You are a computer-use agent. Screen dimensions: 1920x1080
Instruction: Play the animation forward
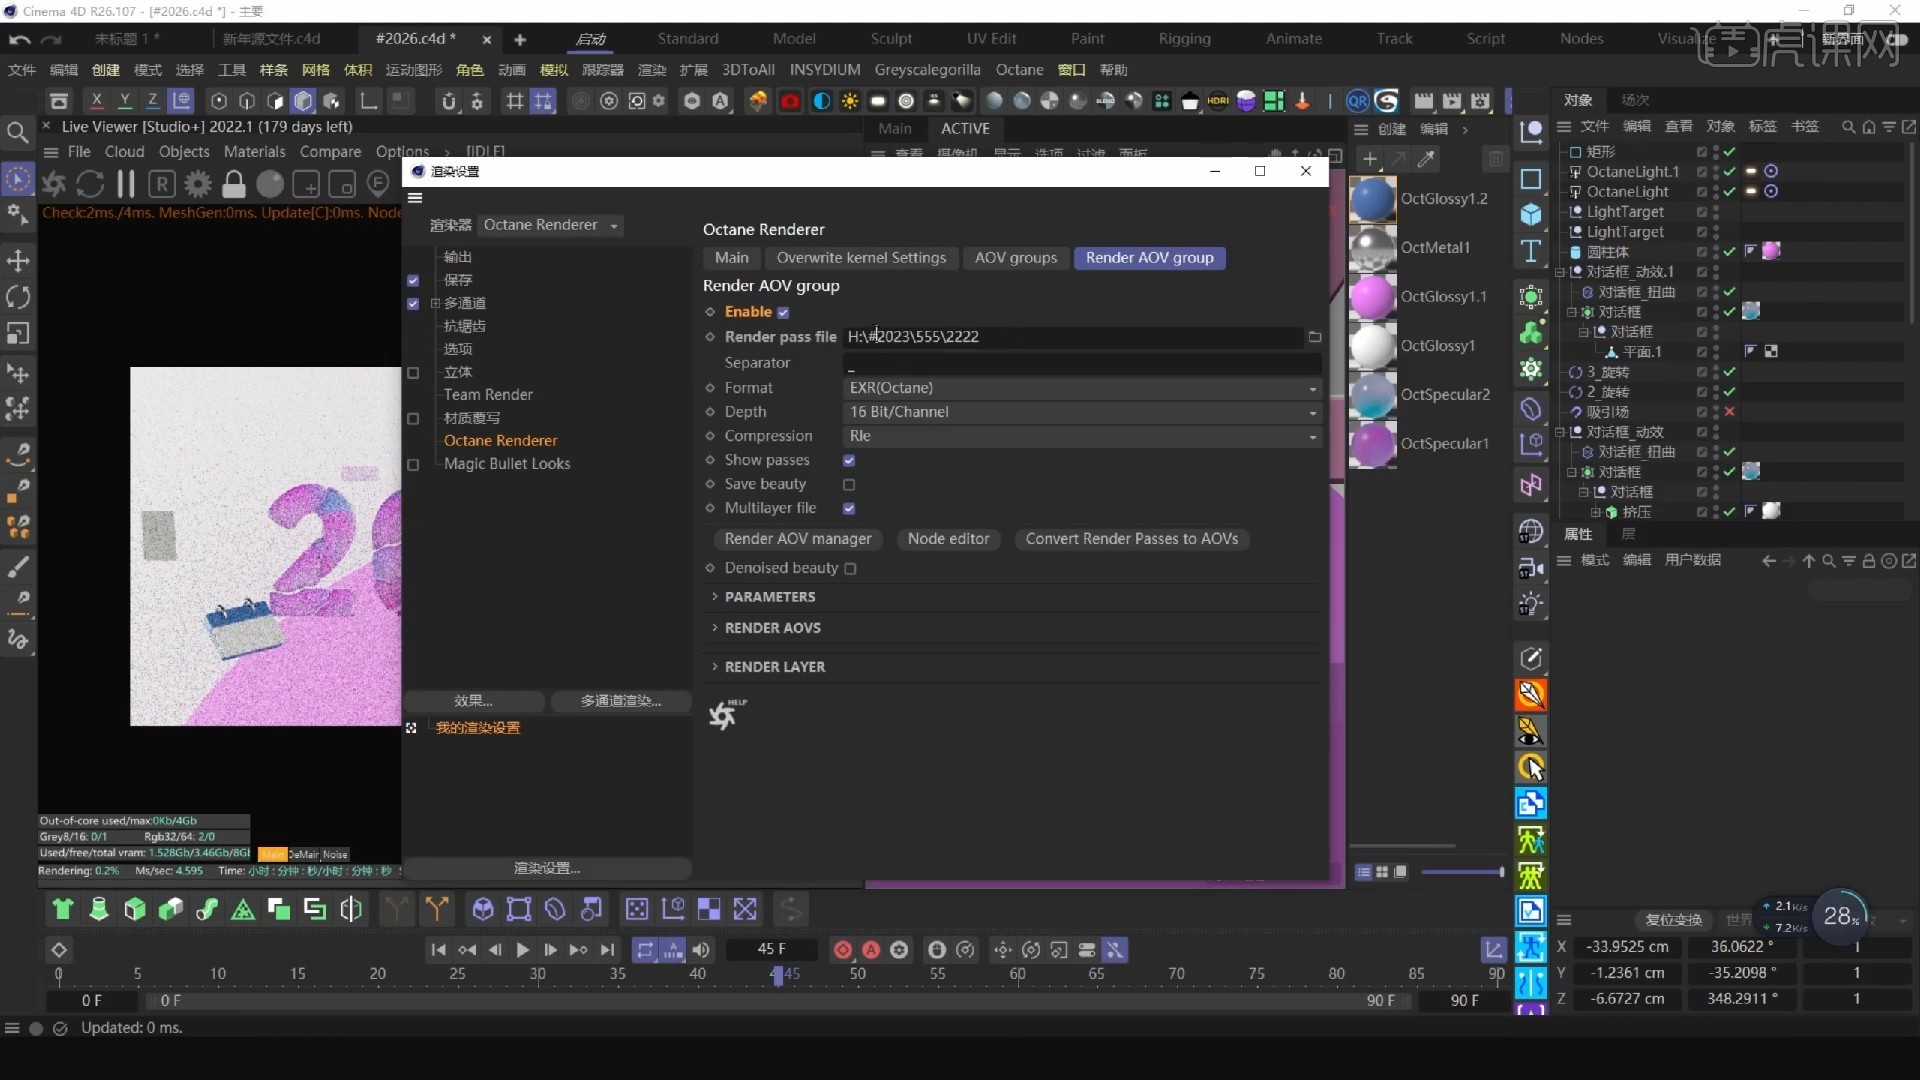click(x=522, y=950)
